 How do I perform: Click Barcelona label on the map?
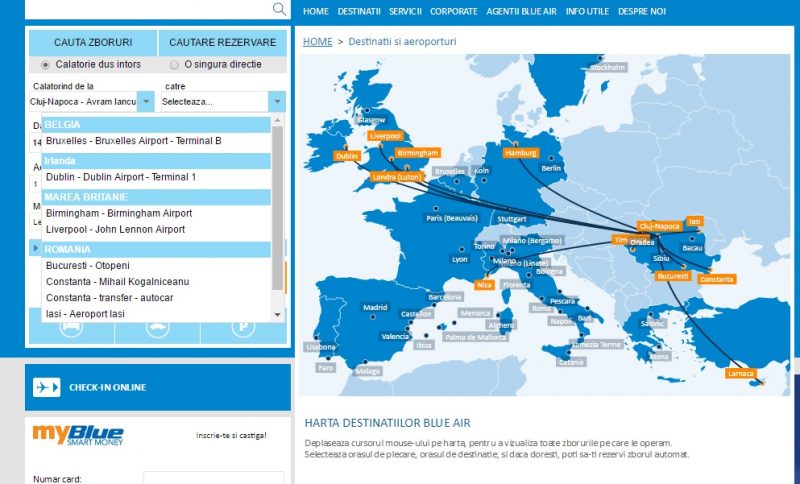(445, 297)
